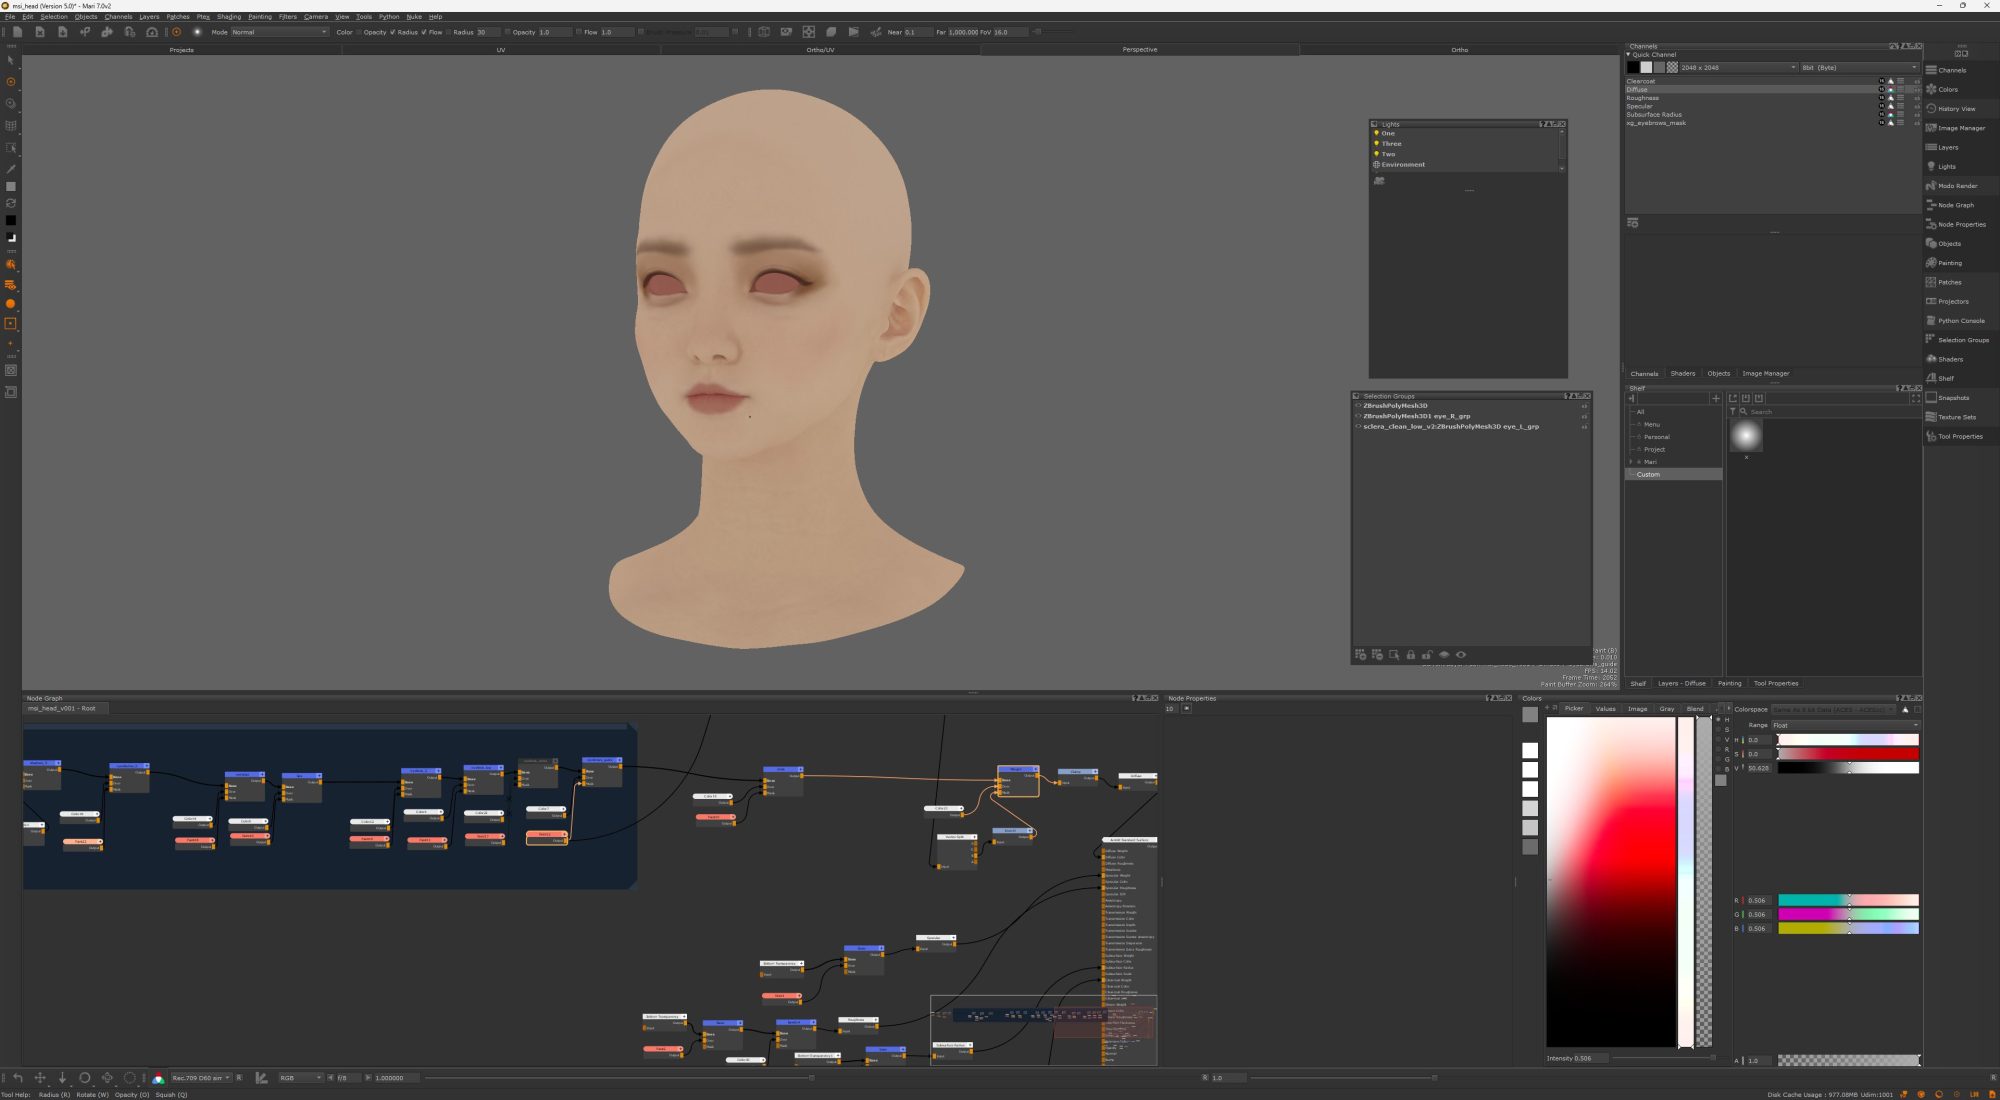Viewport: 2000px width, 1100px height.
Task: Click the Texture Sets palette icon
Action: pyautogui.click(x=1932, y=417)
